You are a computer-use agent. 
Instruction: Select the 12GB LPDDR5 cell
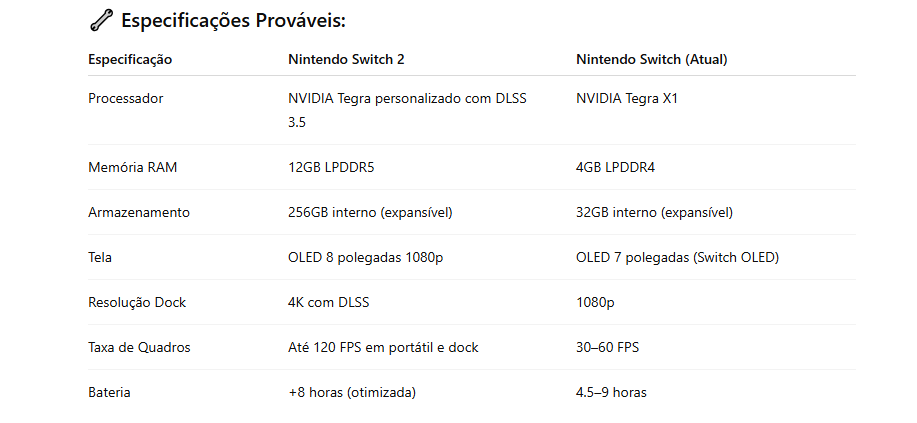[x=331, y=167]
